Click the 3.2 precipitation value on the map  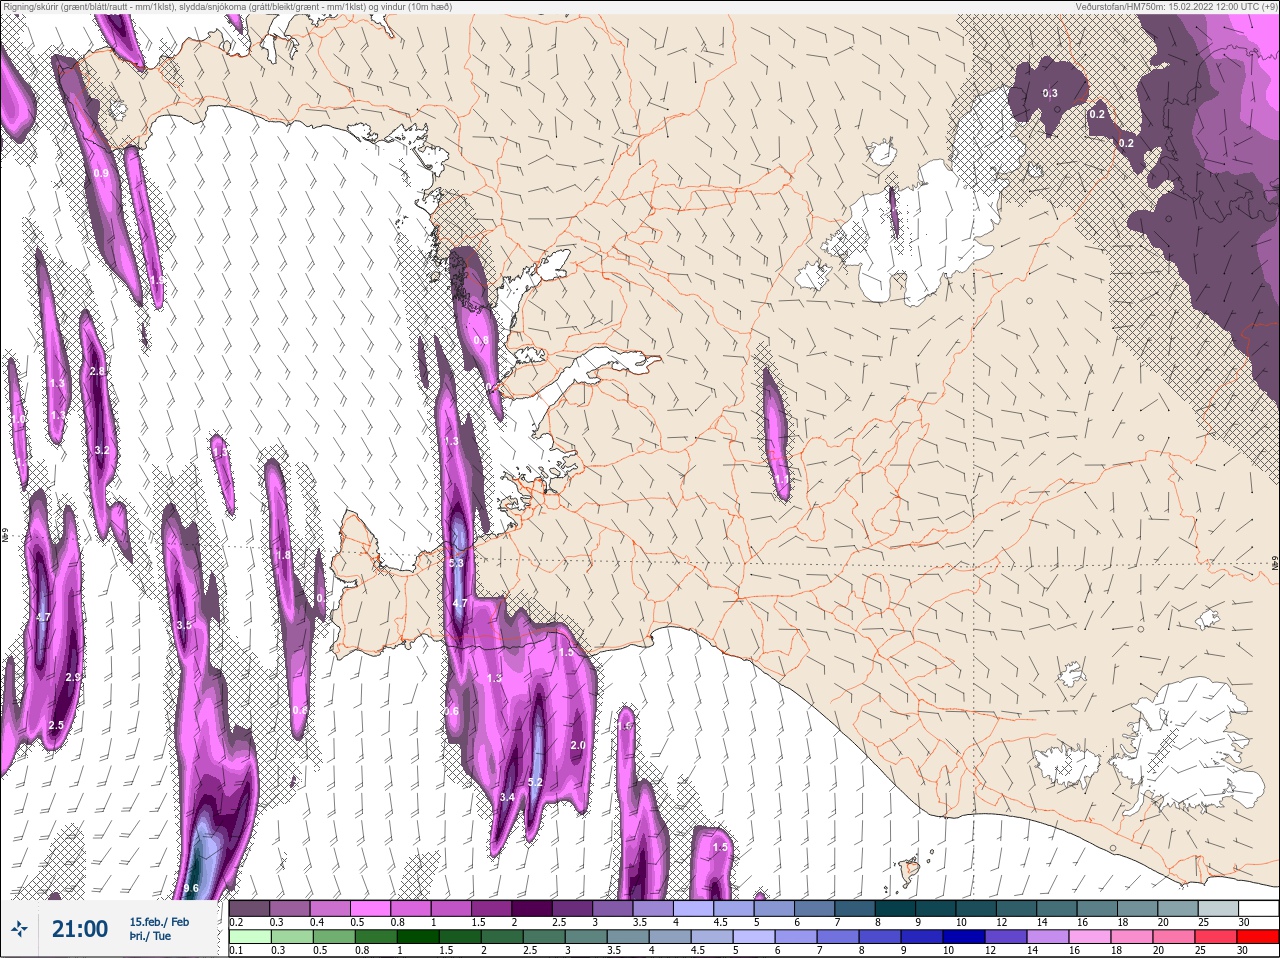point(101,451)
